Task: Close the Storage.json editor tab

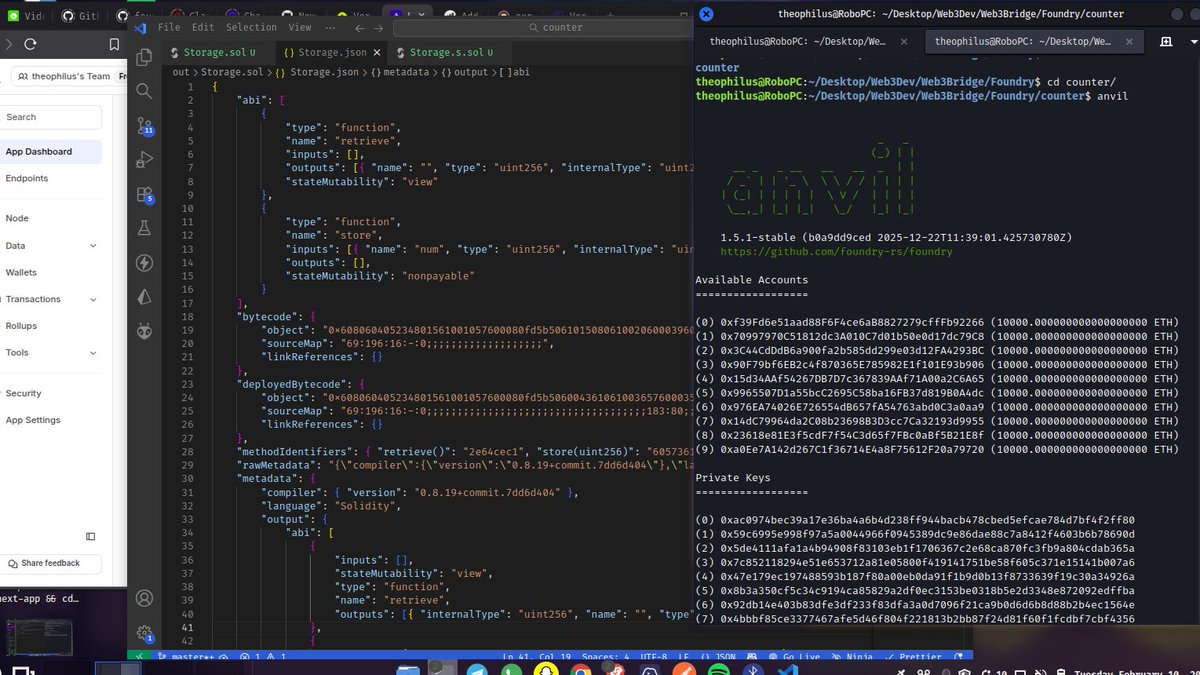Action: tap(376, 53)
